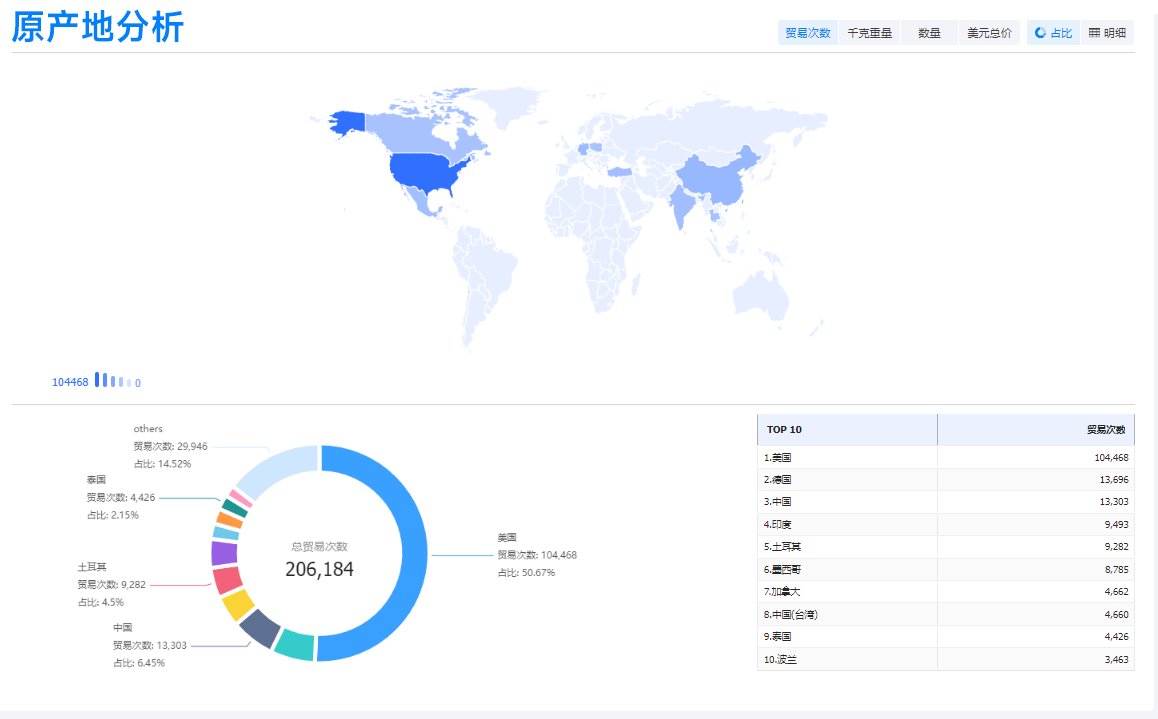Viewport: 1158px width, 719px height.
Task: Click China on the world map
Action: tap(717, 177)
